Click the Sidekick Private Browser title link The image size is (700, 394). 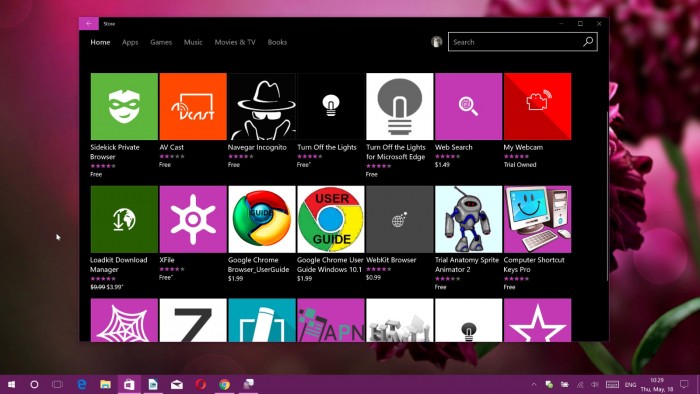[115, 152]
